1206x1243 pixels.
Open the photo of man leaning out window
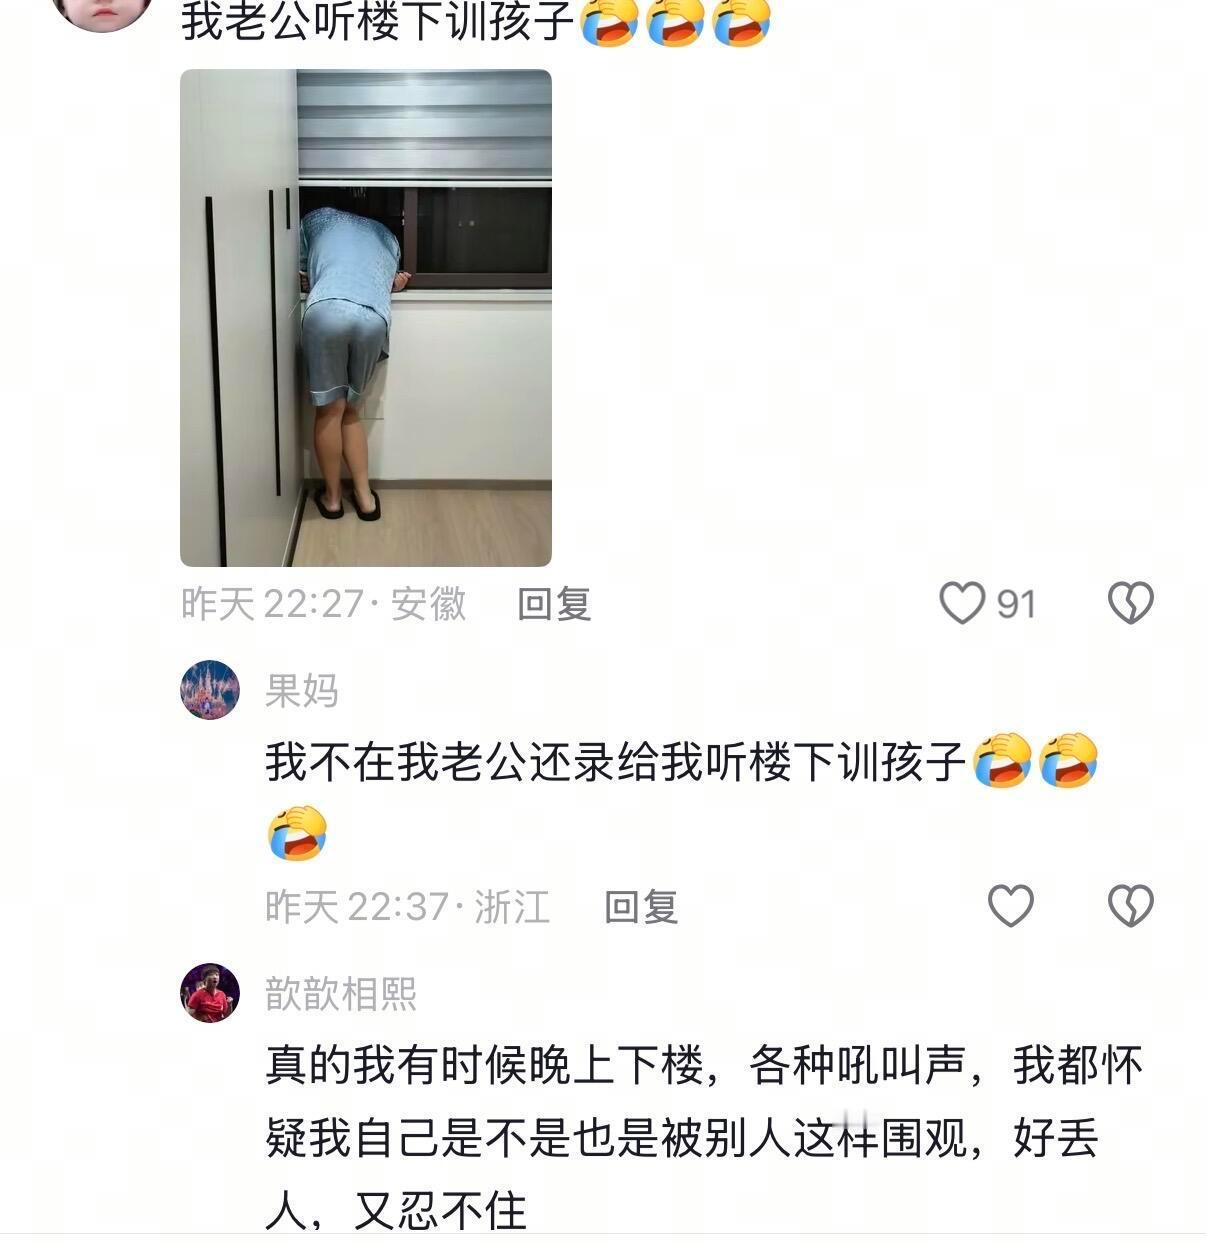[366, 318]
